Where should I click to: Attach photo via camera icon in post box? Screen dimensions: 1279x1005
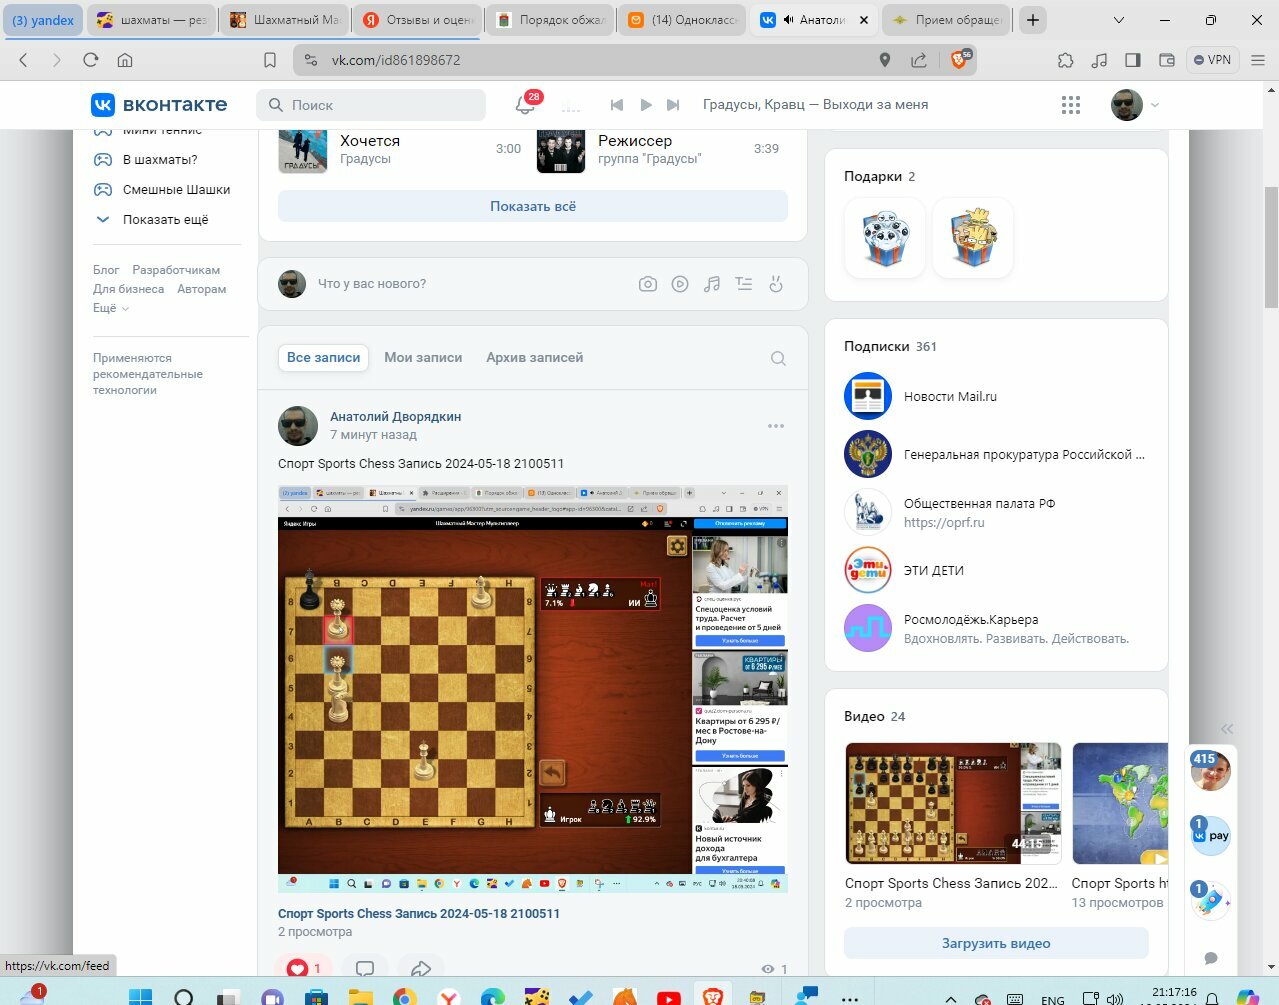(x=648, y=284)
